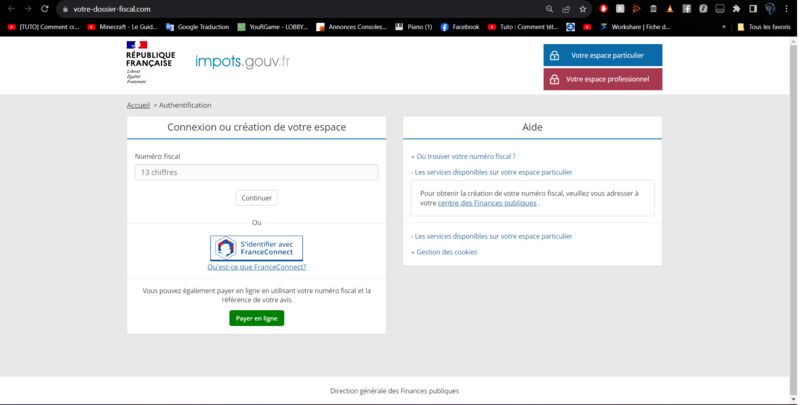
Task: Click the impots.gouv.fr logo
Action: click(242, 62)
